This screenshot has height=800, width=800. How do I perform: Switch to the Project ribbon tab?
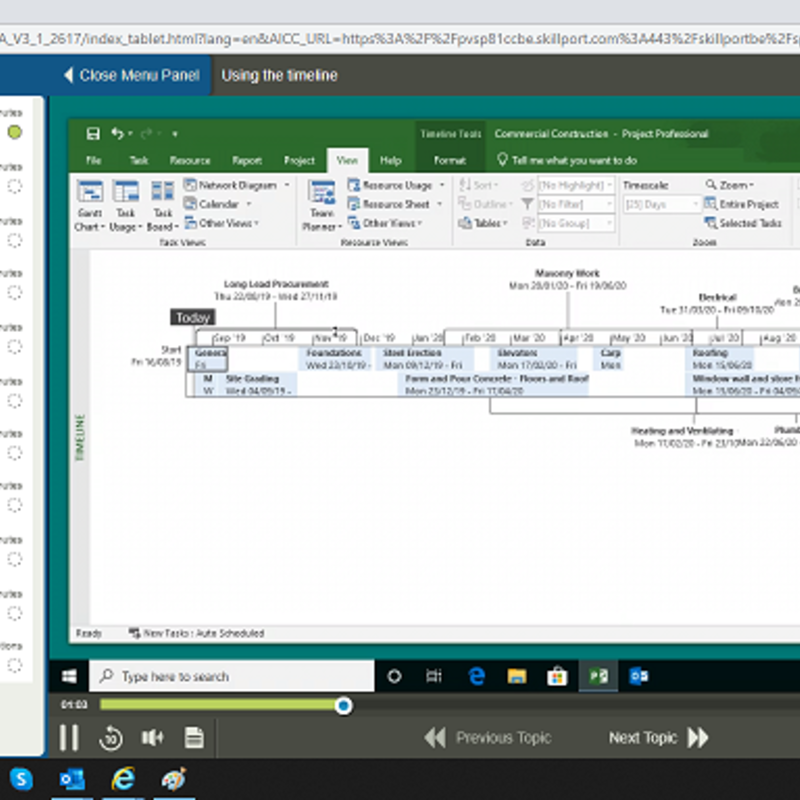pos(299,160)
